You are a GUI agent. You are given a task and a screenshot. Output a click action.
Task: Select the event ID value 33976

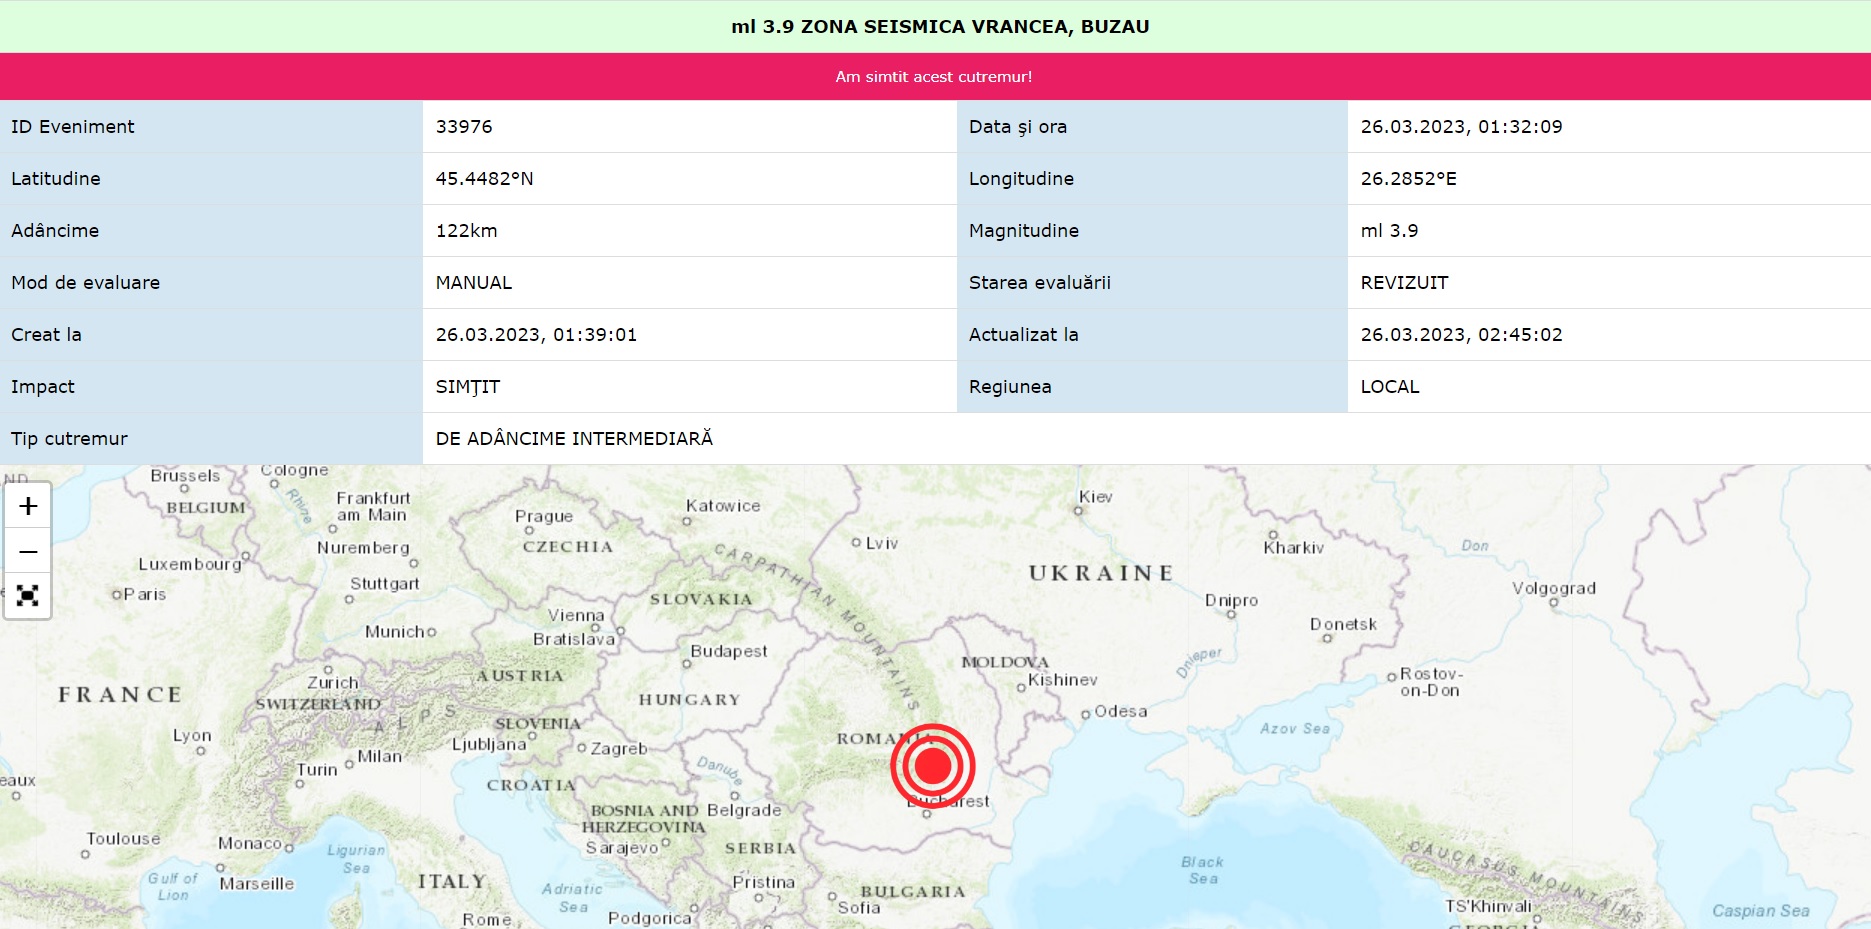(x=464, y=127)
